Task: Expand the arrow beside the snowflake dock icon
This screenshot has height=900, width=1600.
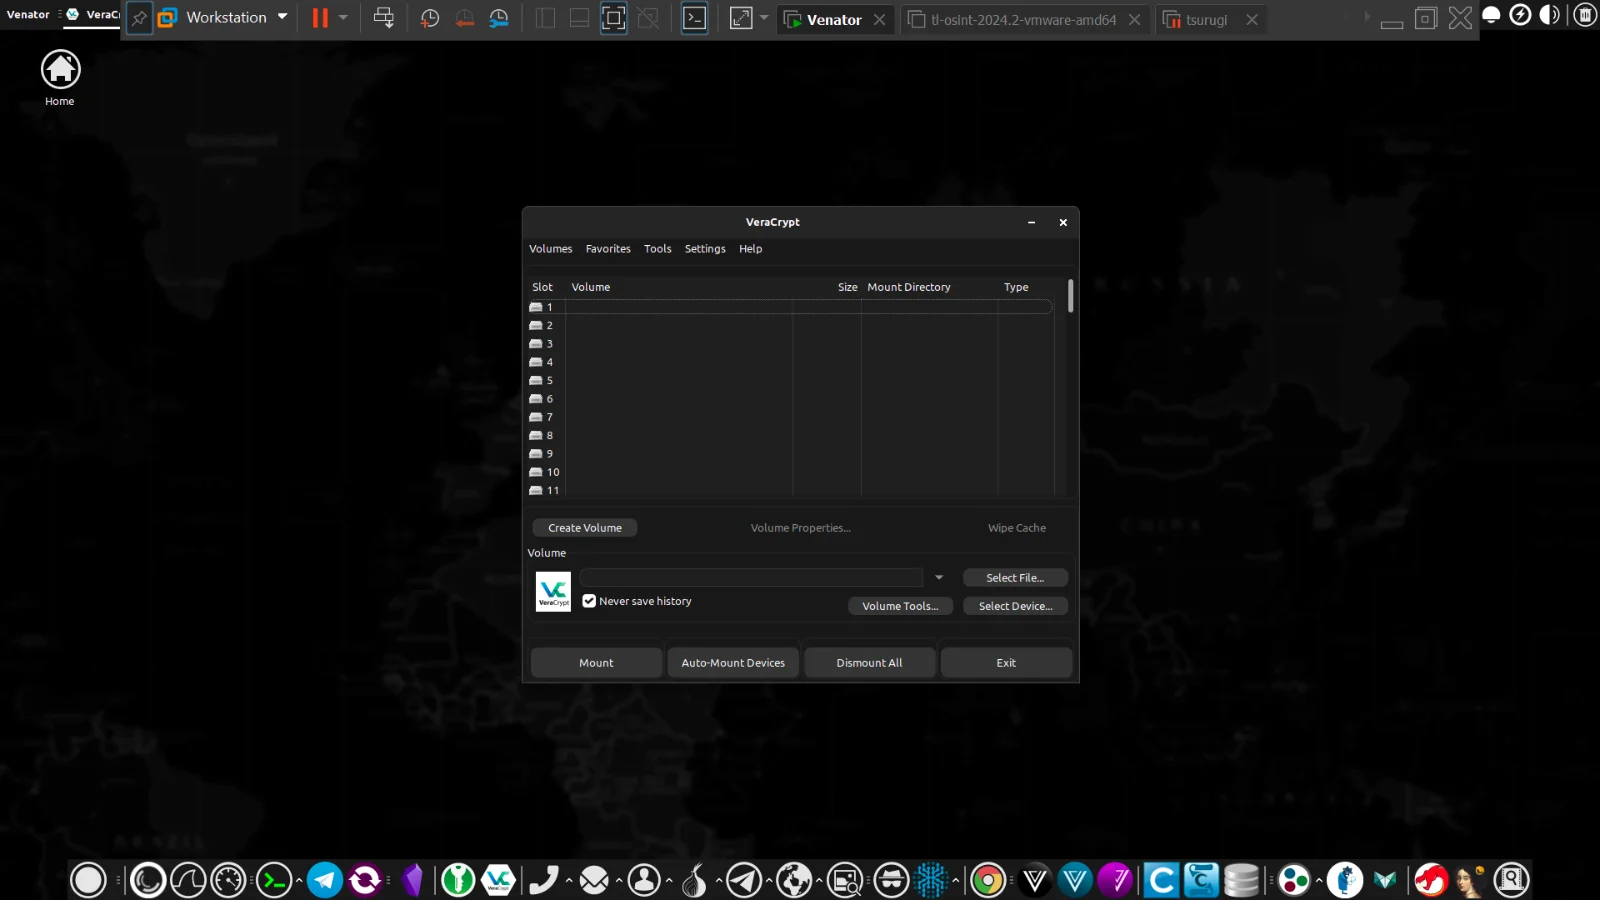Action: click(956, 880)
